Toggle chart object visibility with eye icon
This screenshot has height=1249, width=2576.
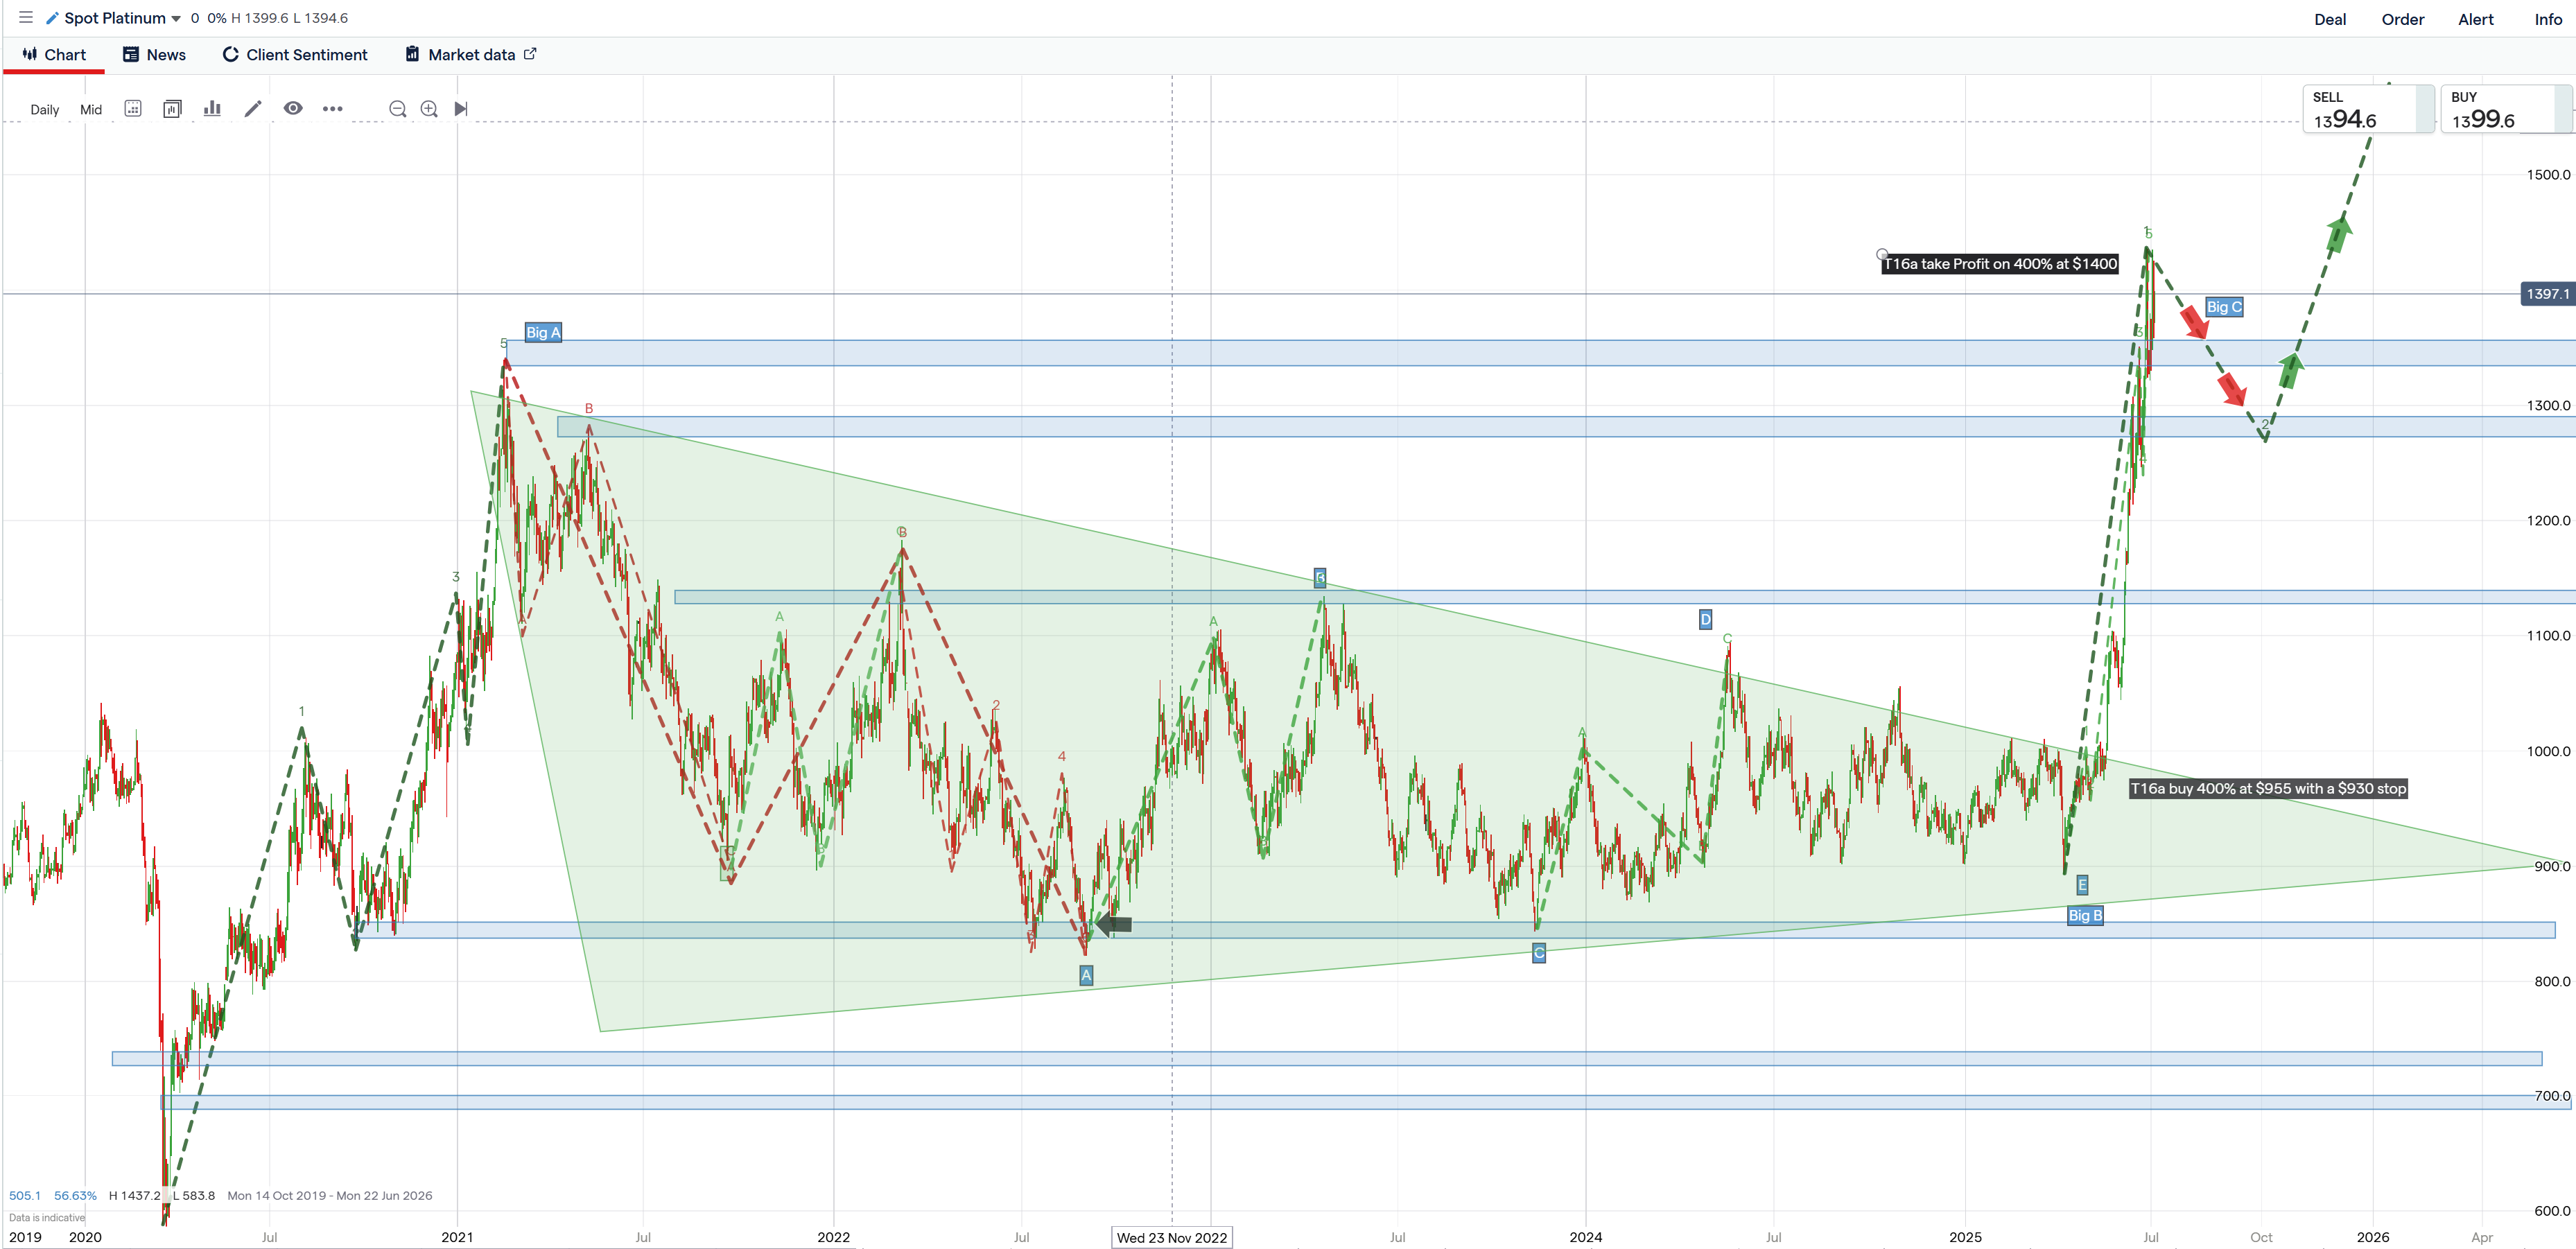tap(292, 108)
